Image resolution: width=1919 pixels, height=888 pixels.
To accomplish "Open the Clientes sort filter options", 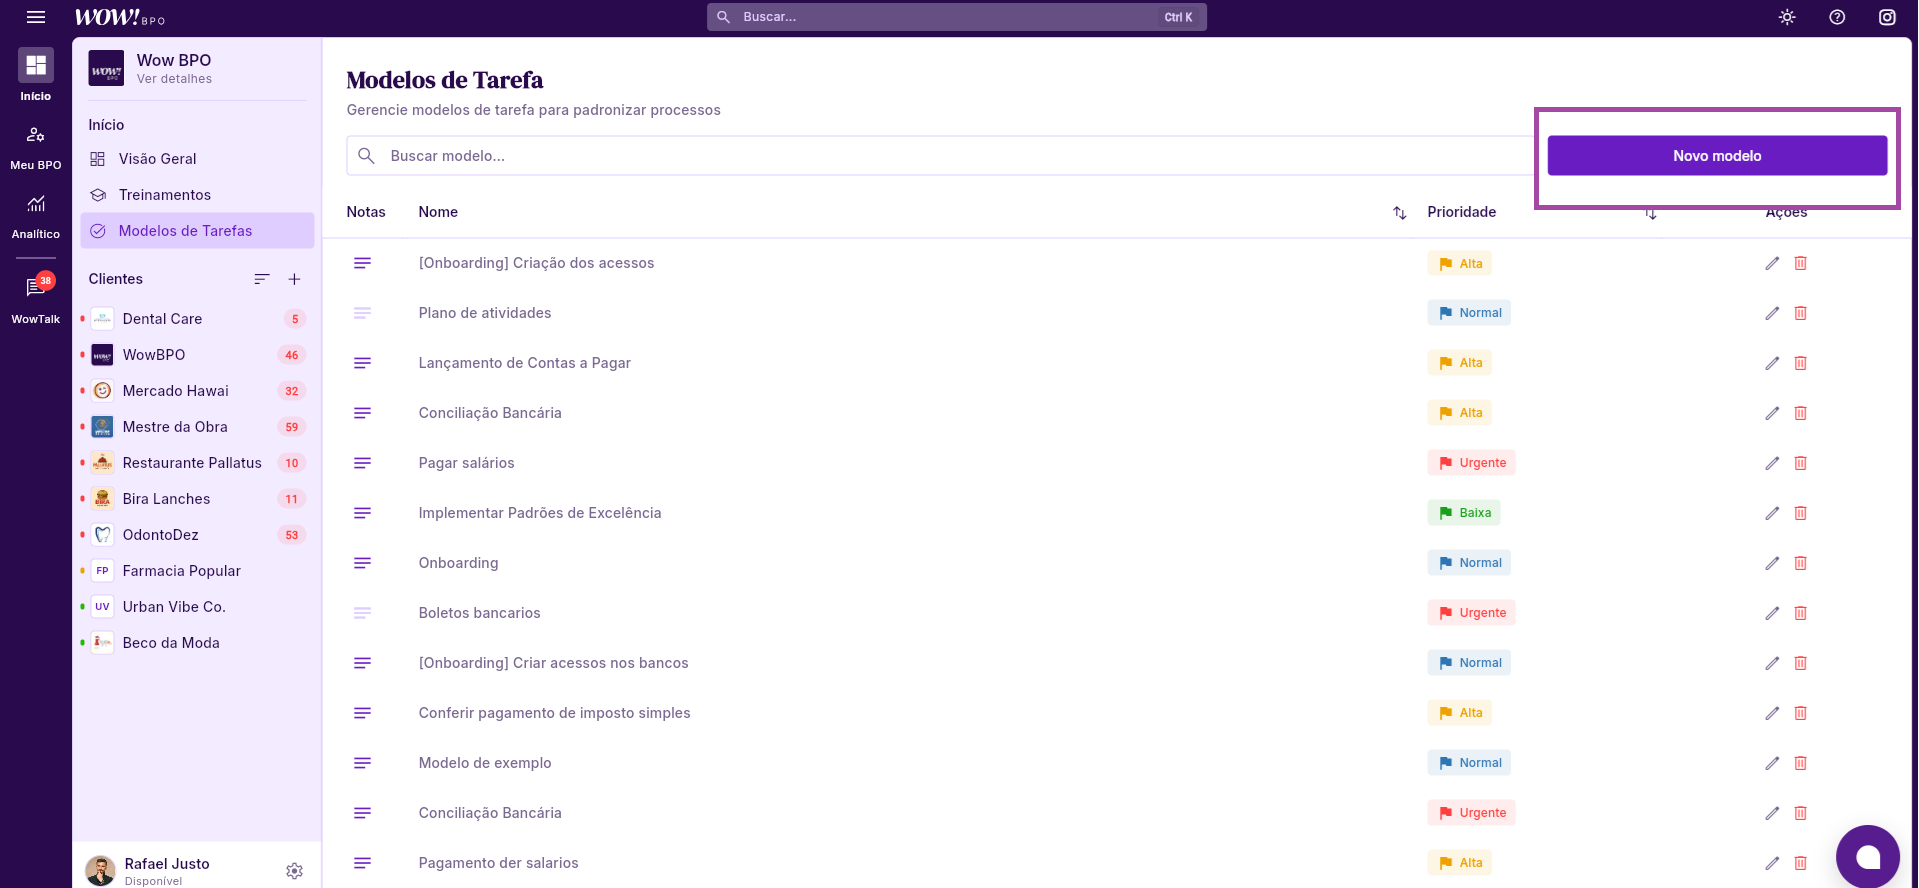I will tap(262, 279).
